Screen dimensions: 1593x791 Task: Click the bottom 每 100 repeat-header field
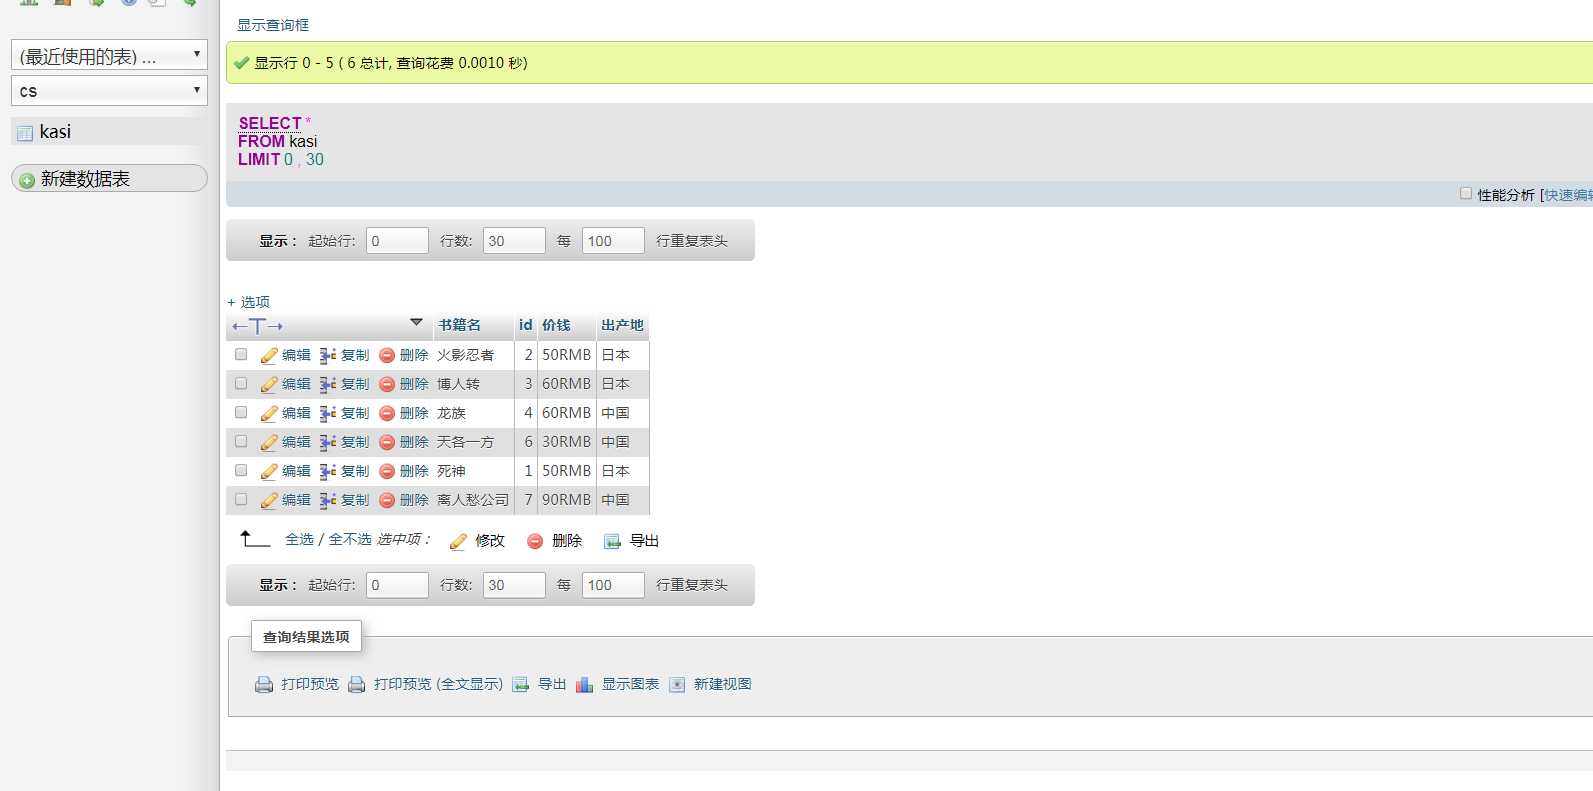[x=613, y=585]
